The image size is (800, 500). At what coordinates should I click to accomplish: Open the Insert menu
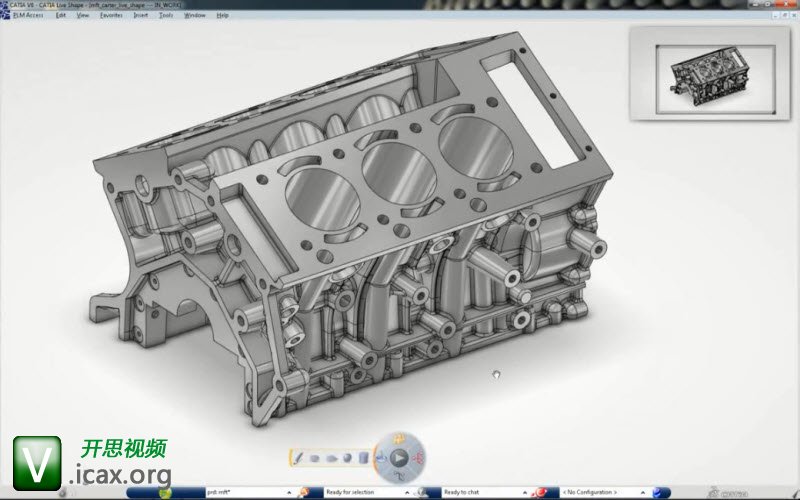coord(139,15)
